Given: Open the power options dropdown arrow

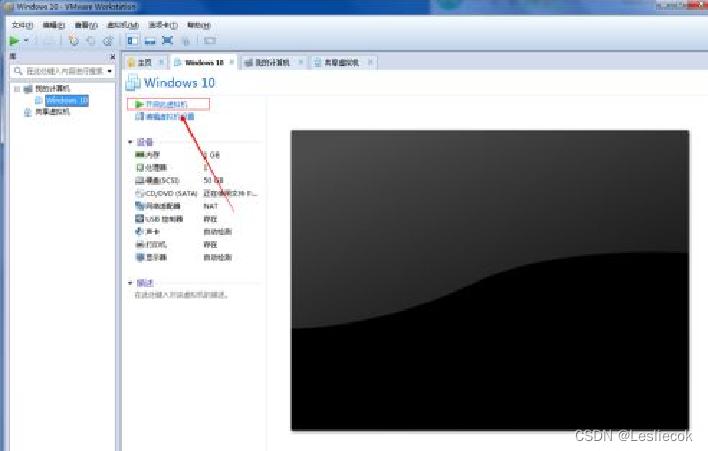Looking at the screenshot, I should [26, 41].
